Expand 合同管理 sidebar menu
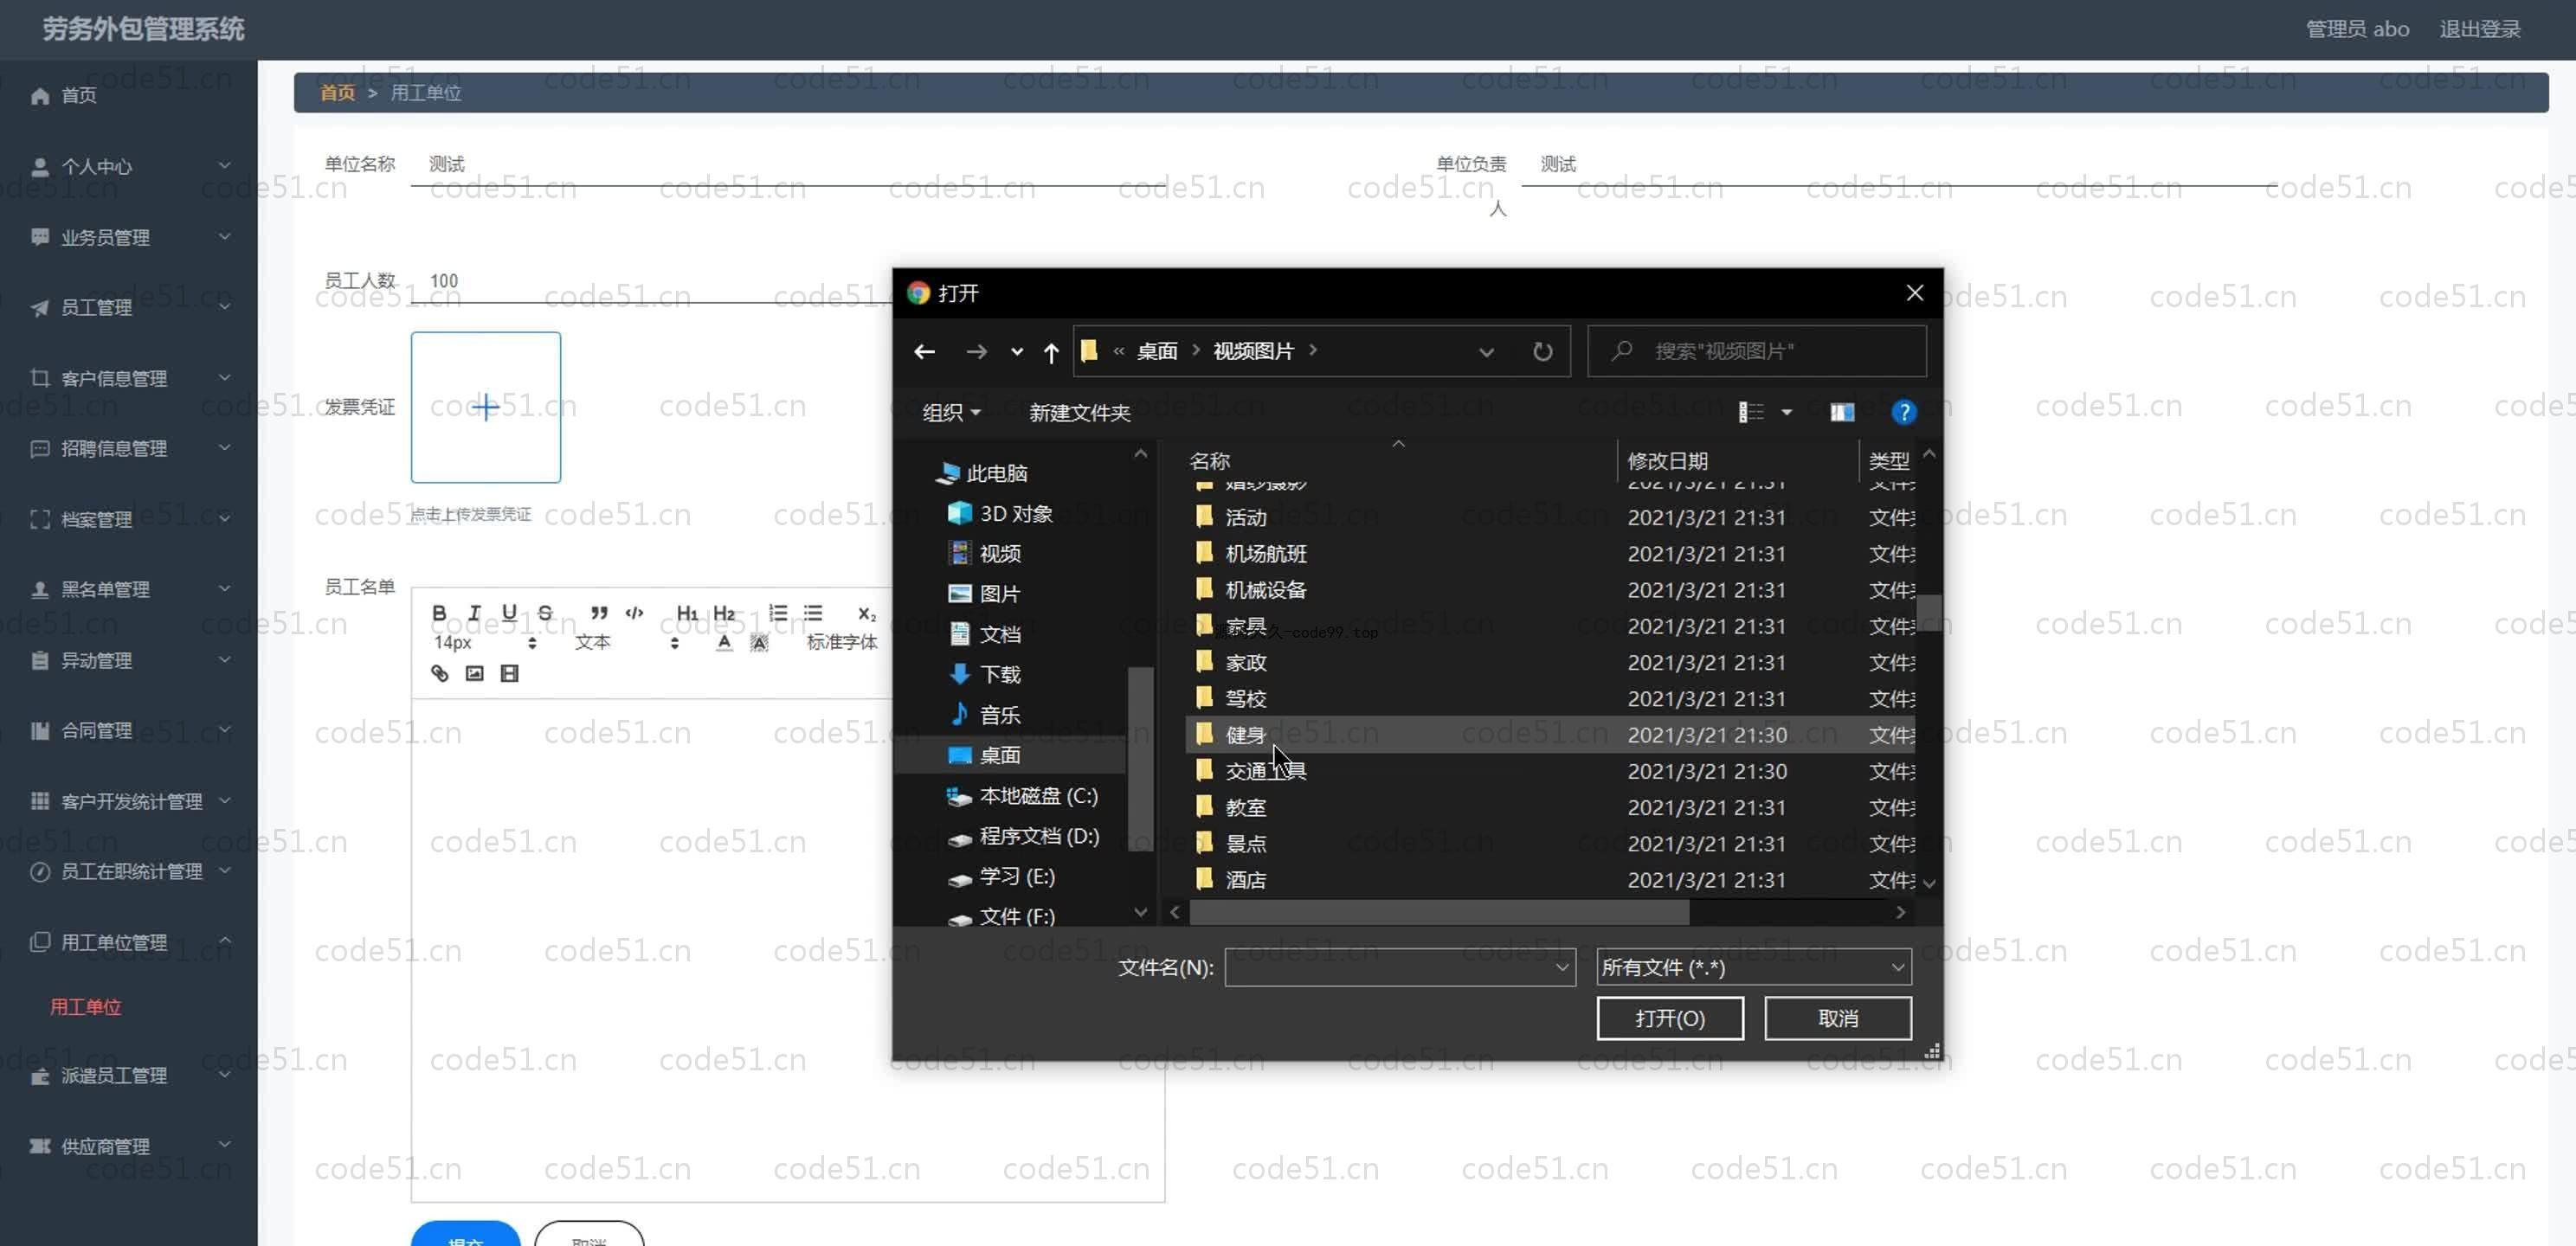2576x1246 pixels. pos(129,730)
